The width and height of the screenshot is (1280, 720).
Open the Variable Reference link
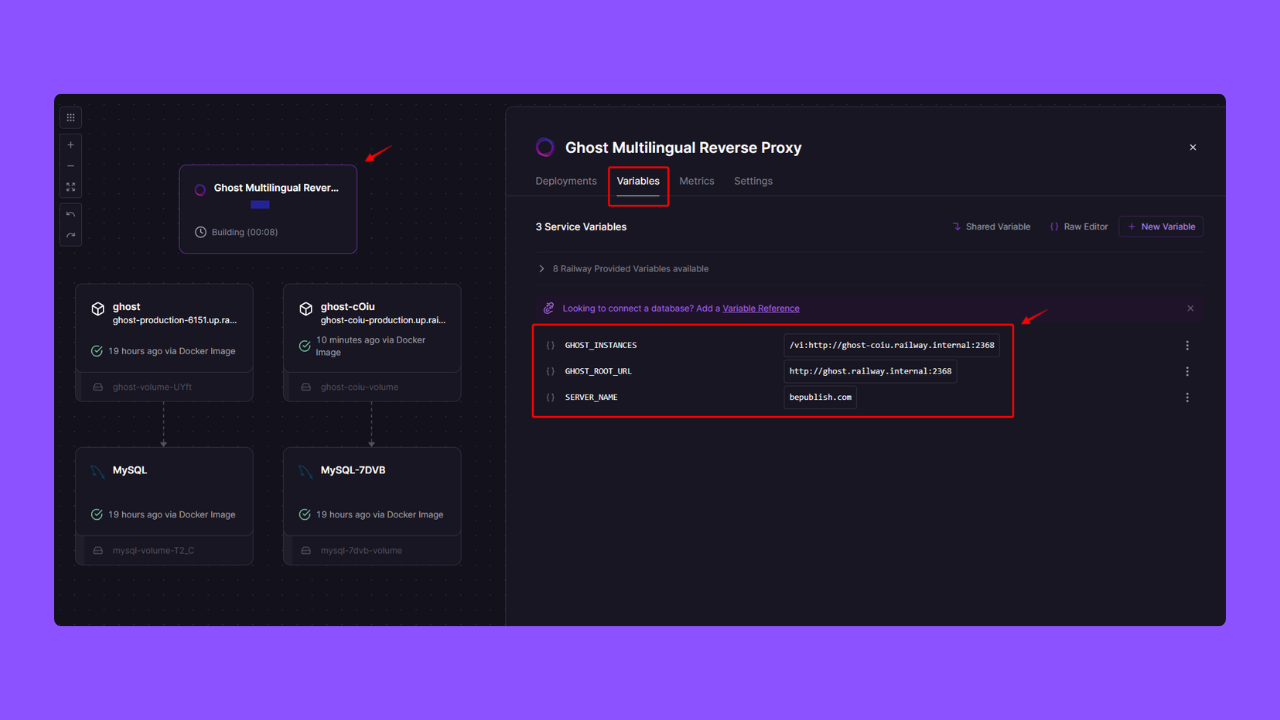[x=762, y=308]
